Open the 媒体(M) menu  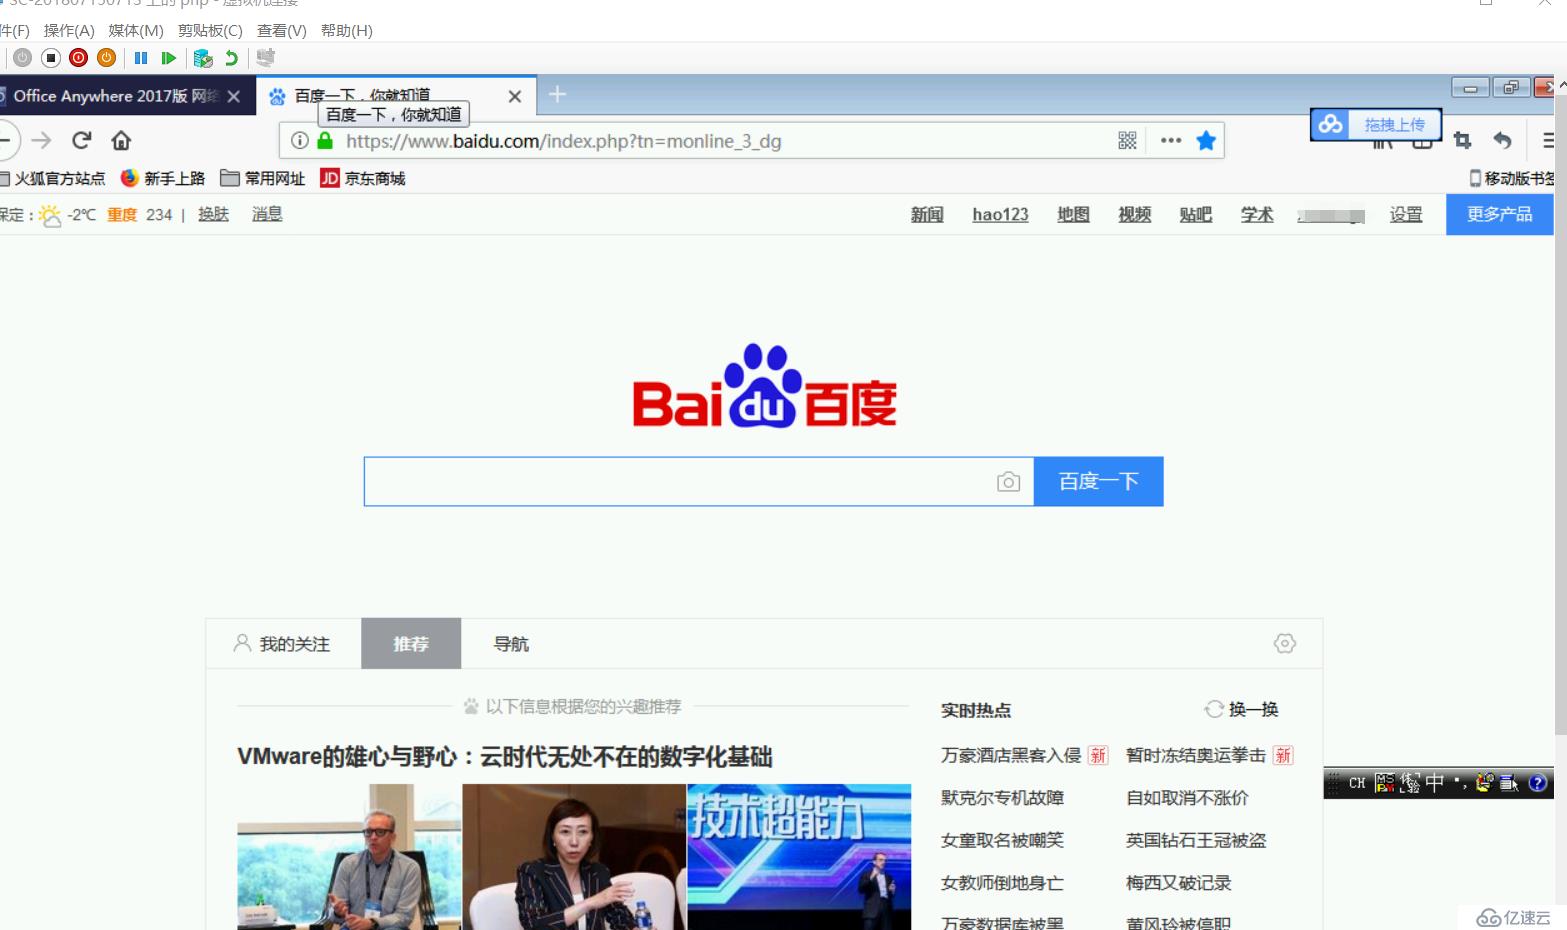point(136,31)
